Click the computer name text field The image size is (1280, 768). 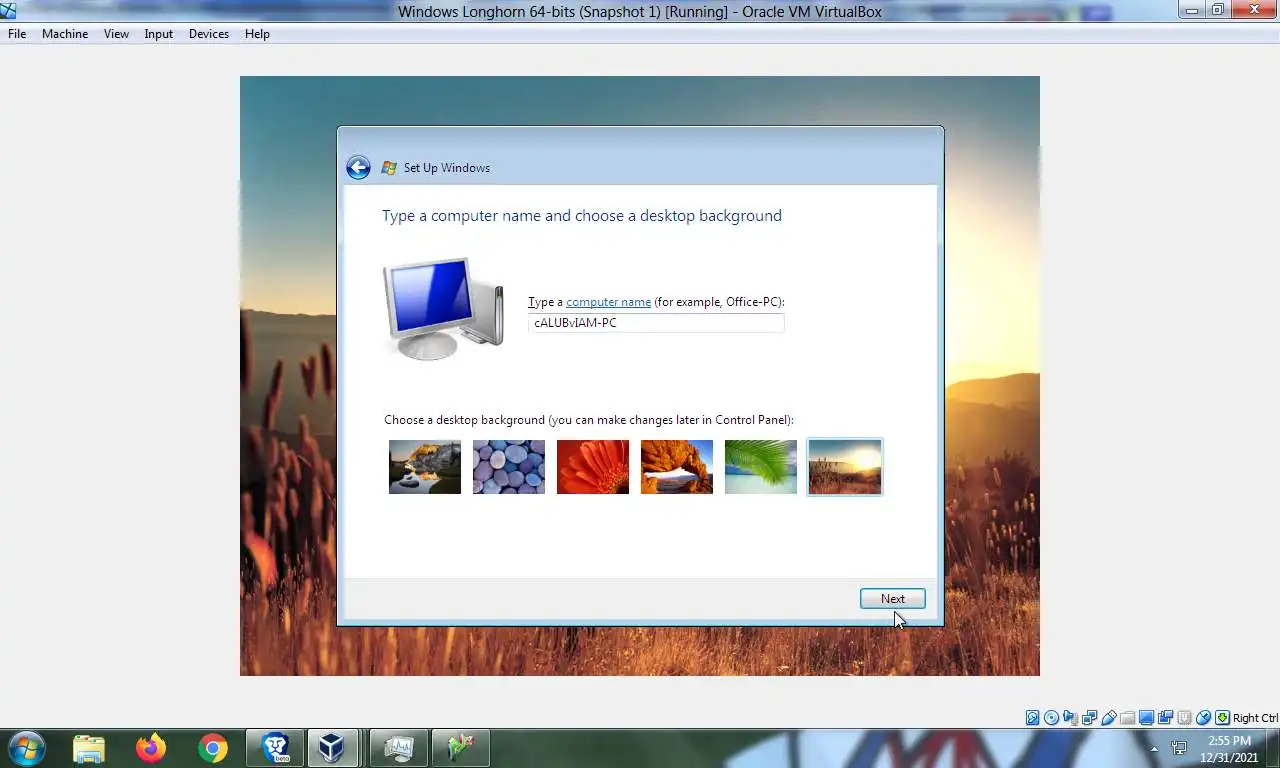(x=656, y=323)
